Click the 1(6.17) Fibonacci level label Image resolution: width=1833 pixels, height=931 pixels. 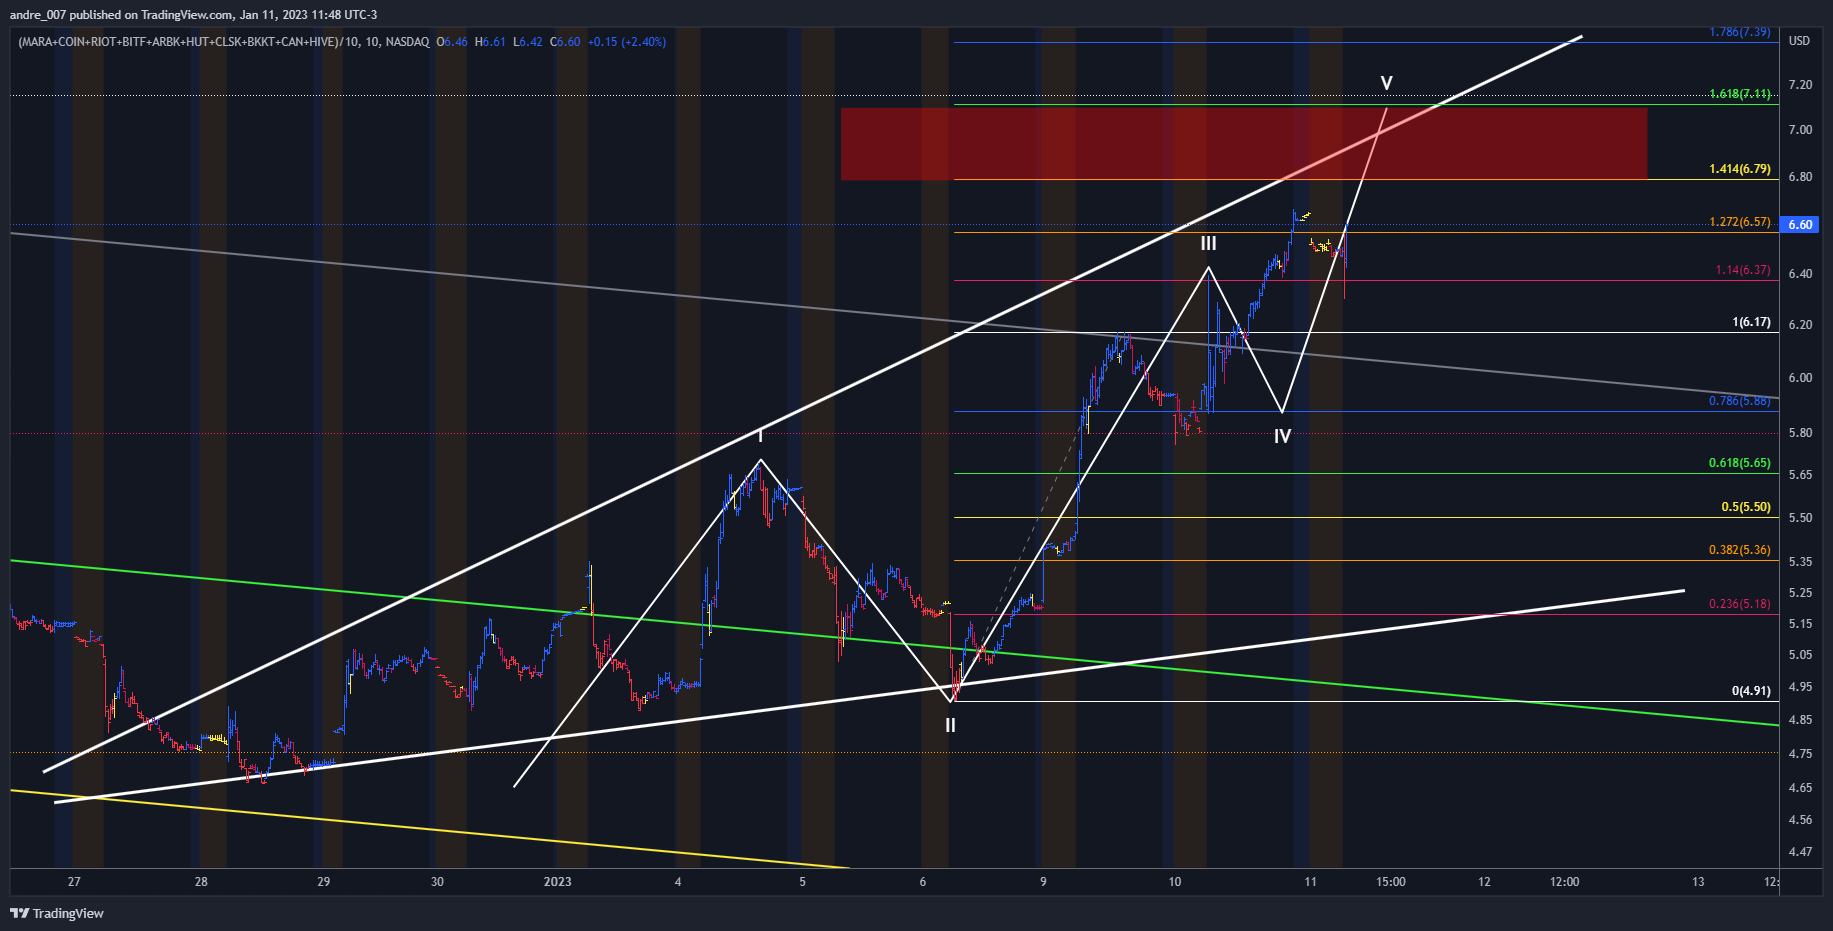[x=1751, y=322]
